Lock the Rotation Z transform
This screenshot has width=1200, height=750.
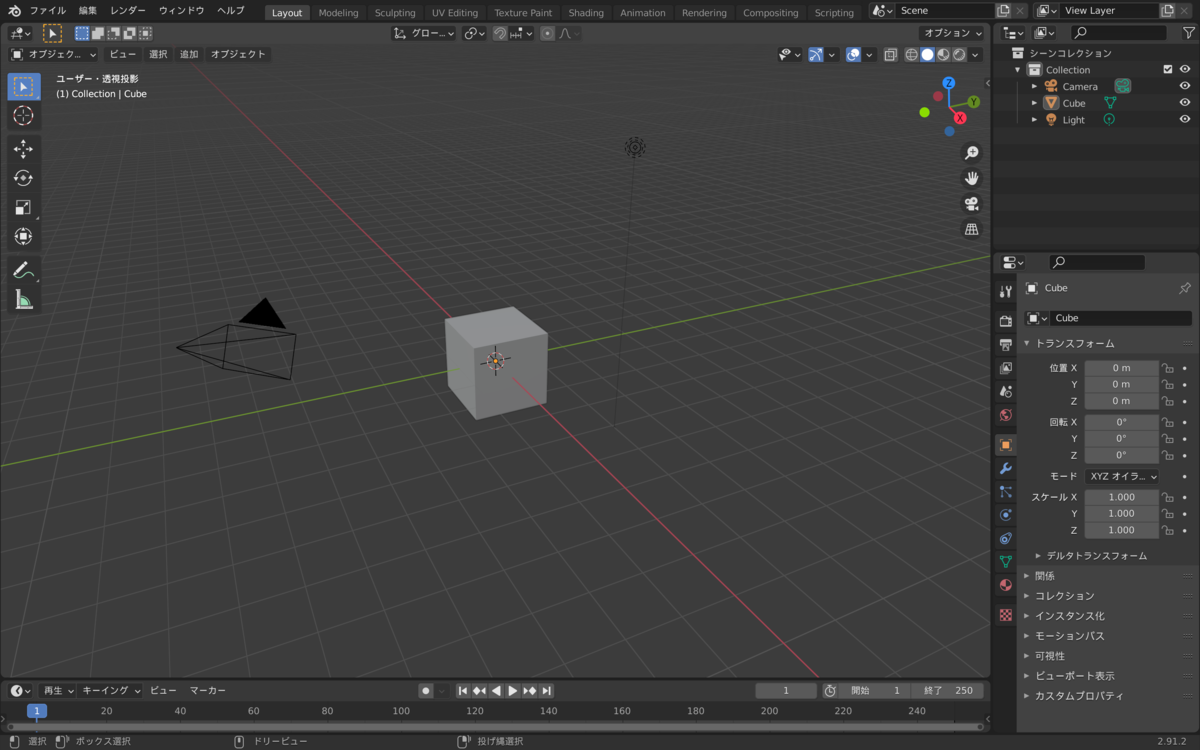pyautogui.click(x=1167, y=455)
